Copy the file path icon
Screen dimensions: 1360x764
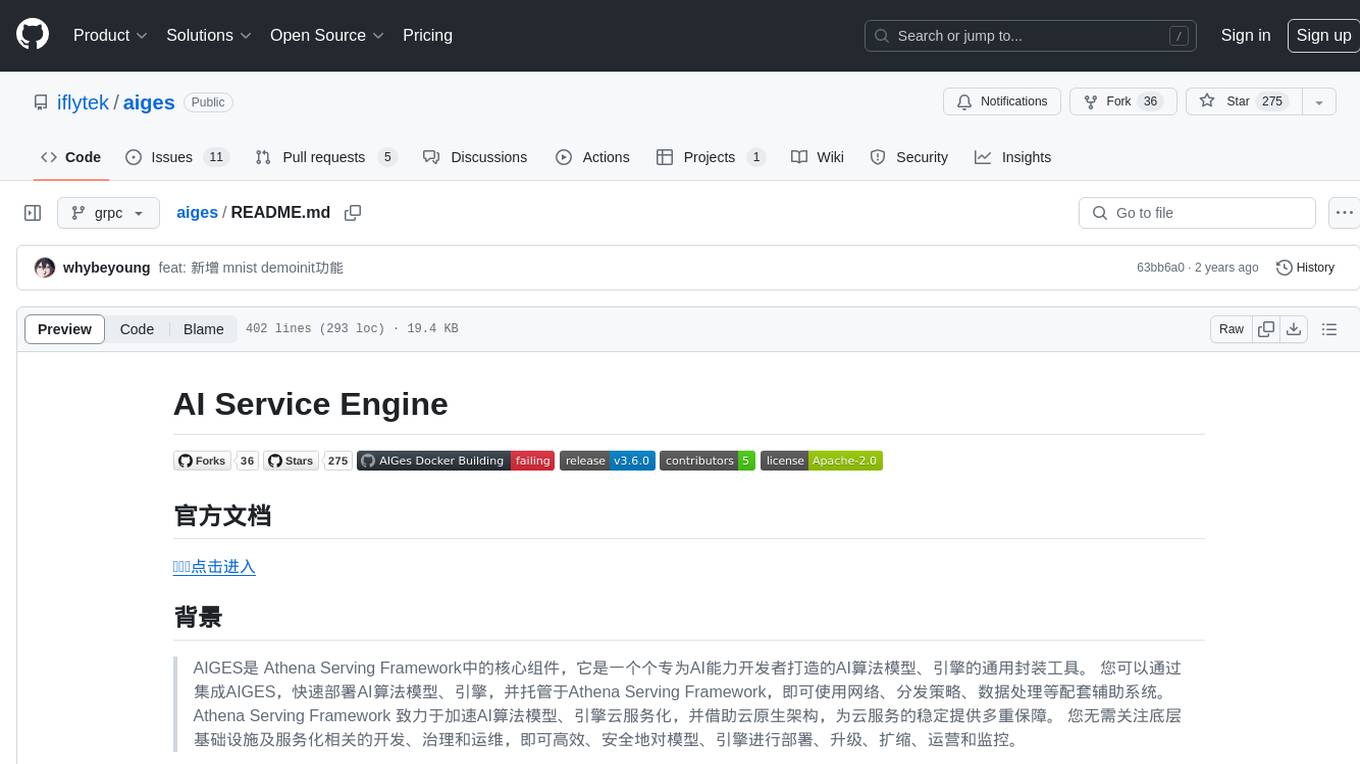(x=352, y=213)
